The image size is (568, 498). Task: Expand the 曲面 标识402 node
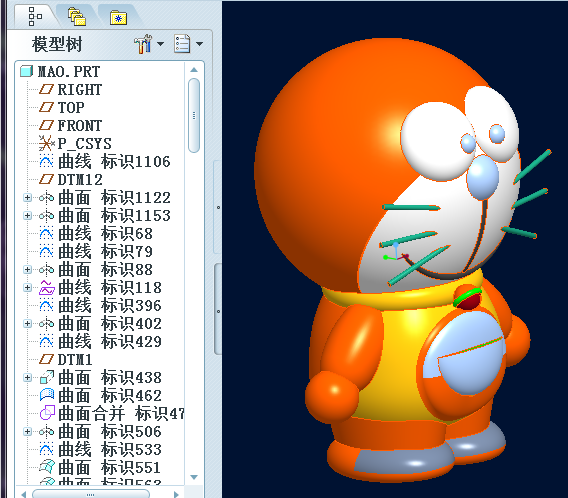[28, 323]
